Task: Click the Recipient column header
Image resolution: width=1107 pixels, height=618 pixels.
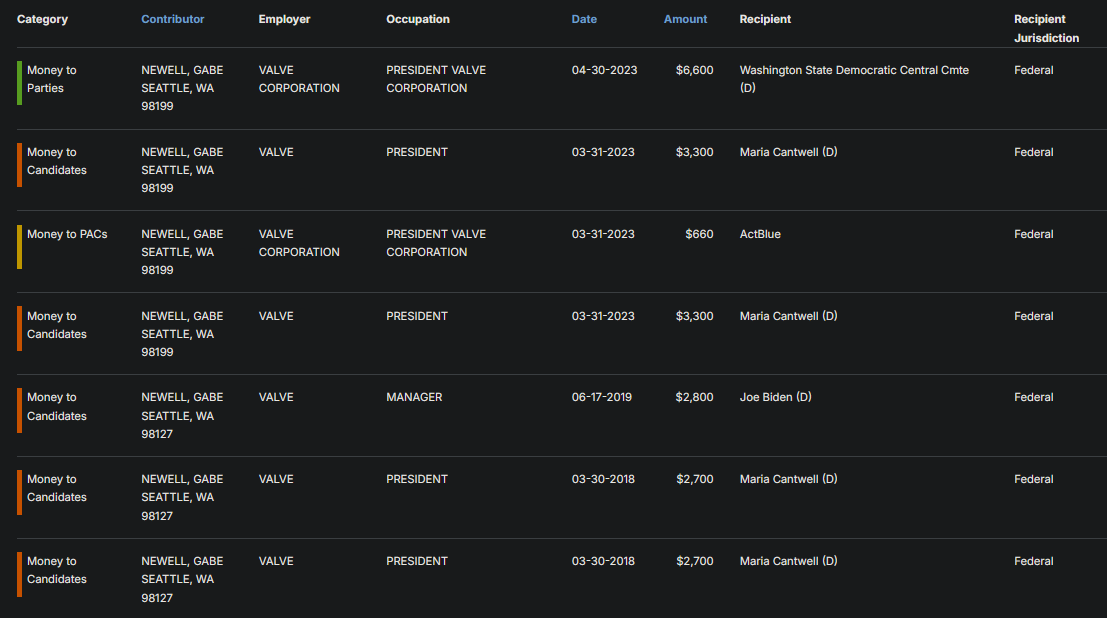Action: [x=765, y=19]
